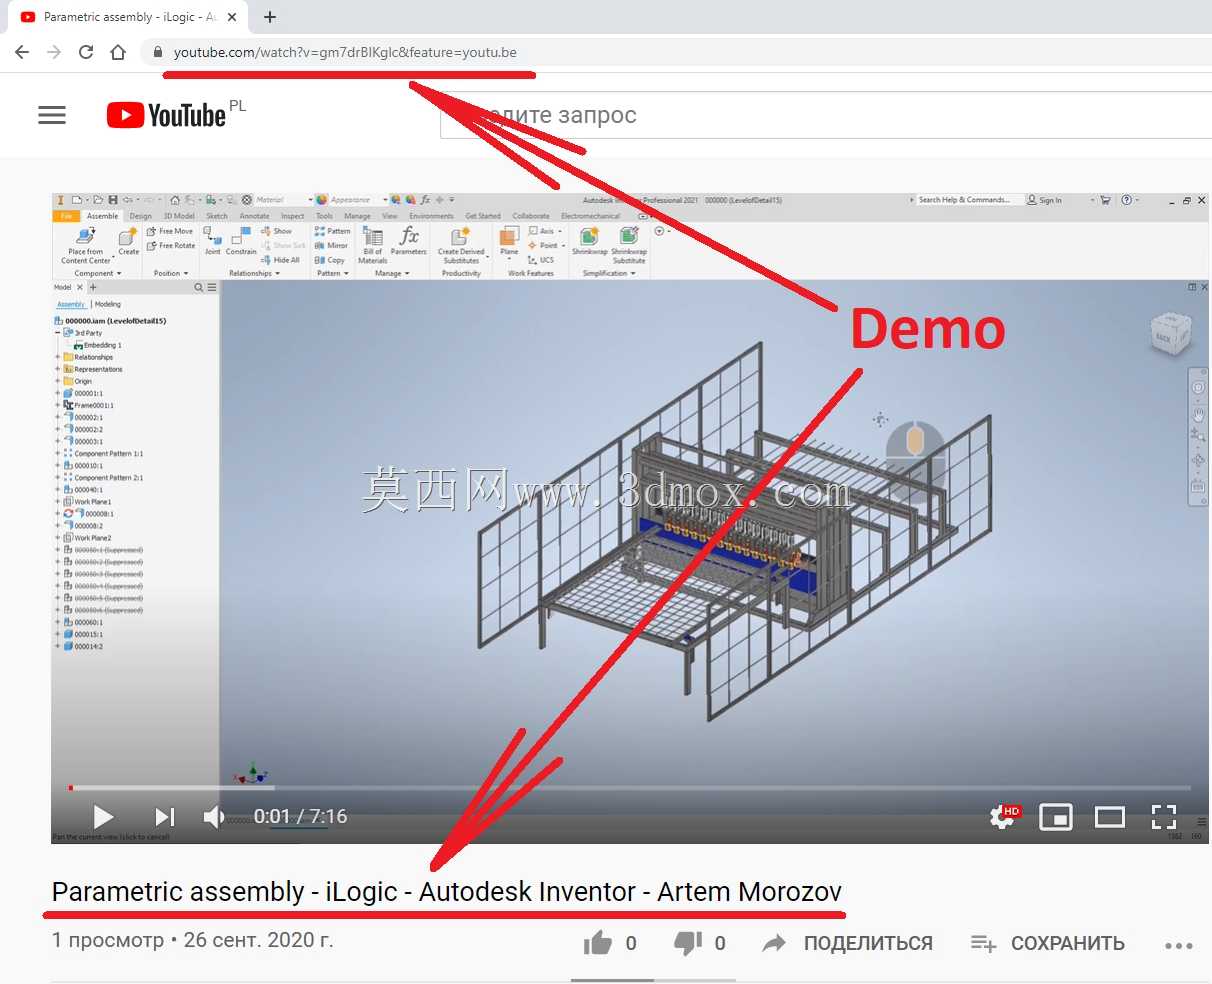The width and height of the screenshot is (1212, 984).
Task: Click the model browser search icon
Action: point(199,287)
